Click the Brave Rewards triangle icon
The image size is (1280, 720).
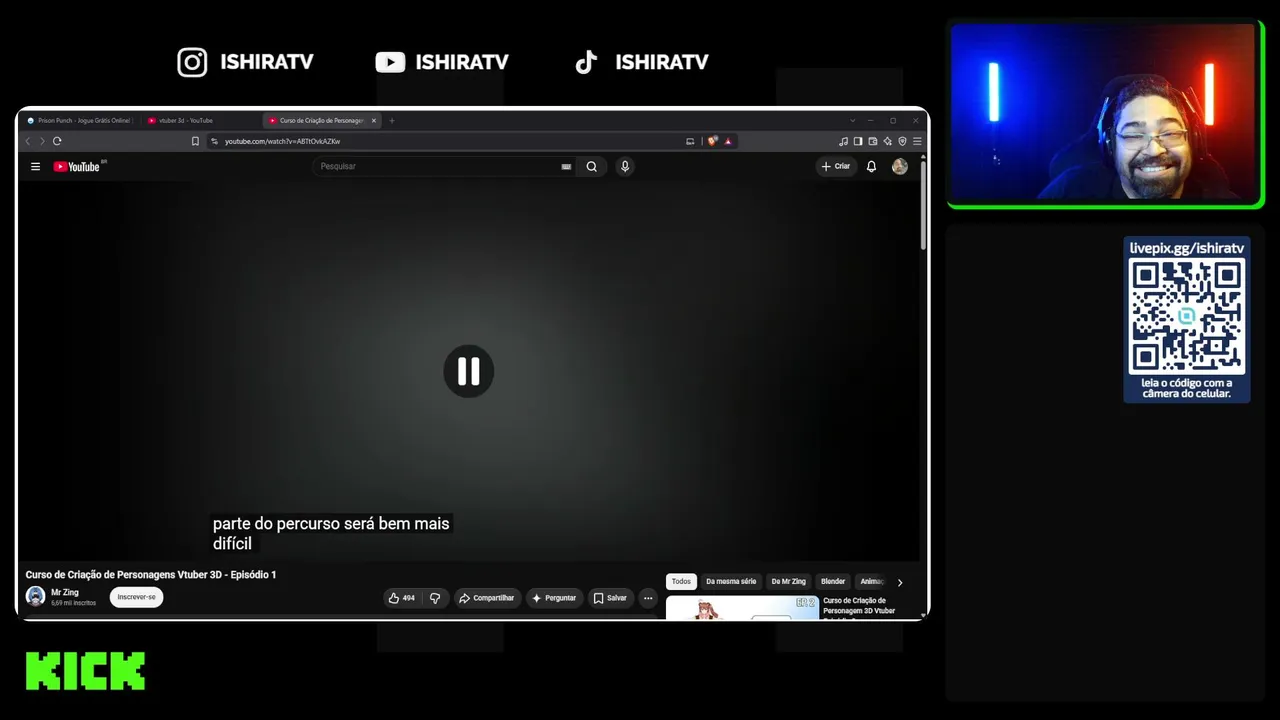click(728, 141)
